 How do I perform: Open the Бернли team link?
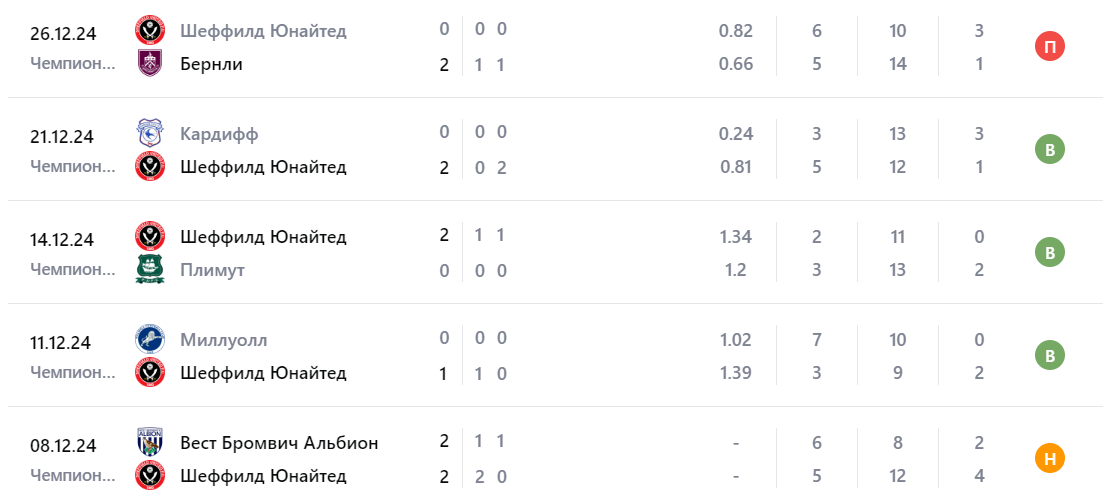(x=212, y=64)
